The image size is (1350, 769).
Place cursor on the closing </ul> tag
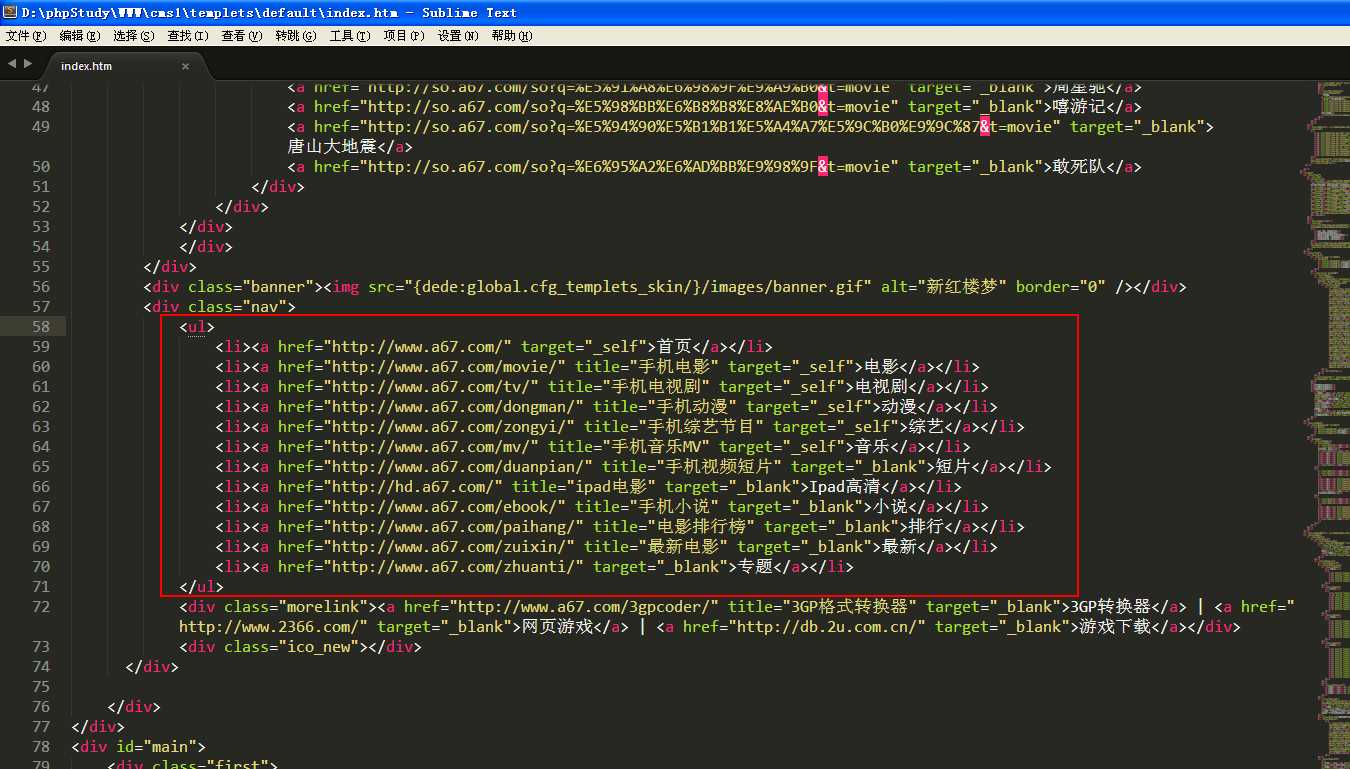pyautogui.click(x=202, y=587)
